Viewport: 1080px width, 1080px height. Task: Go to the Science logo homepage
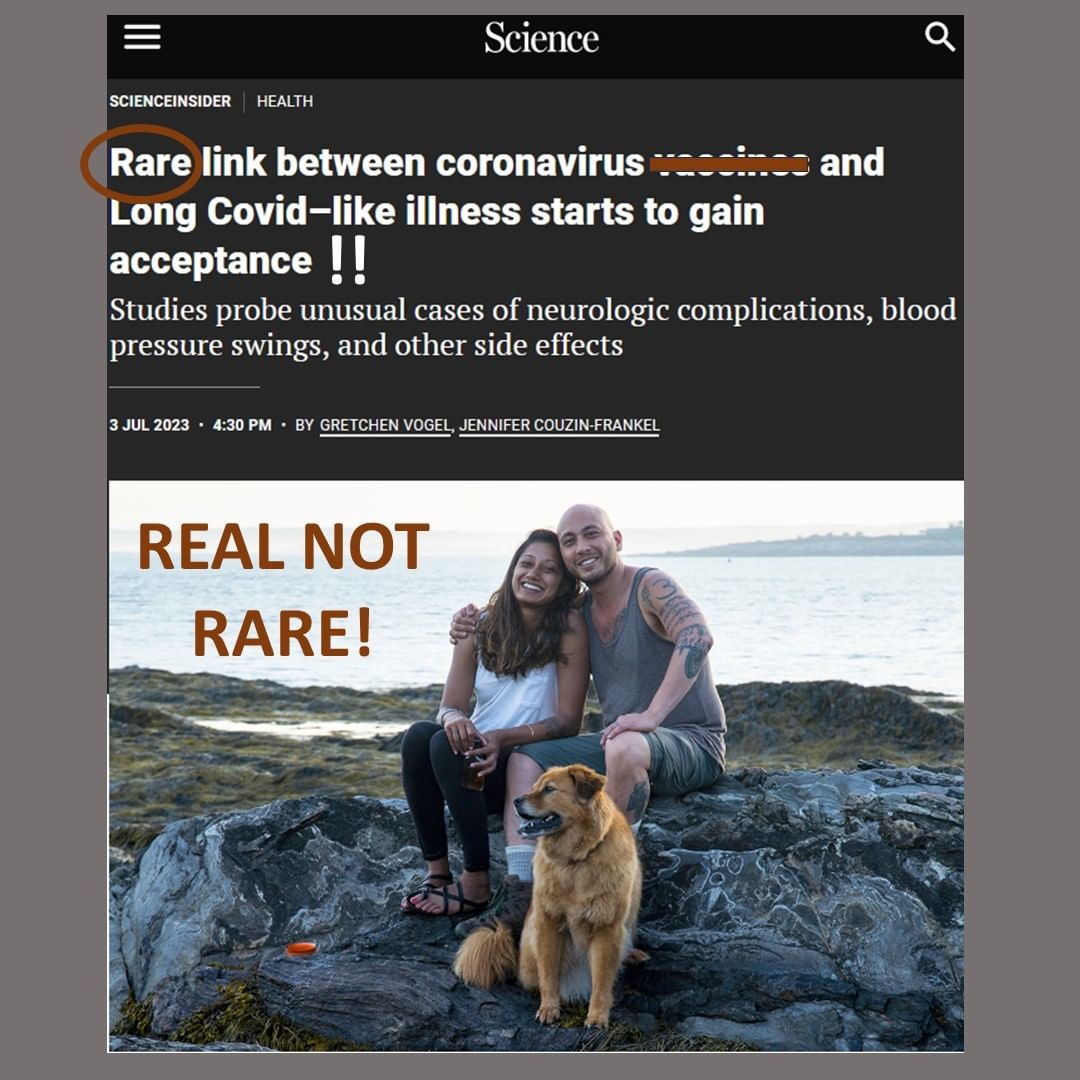point(541,38)
